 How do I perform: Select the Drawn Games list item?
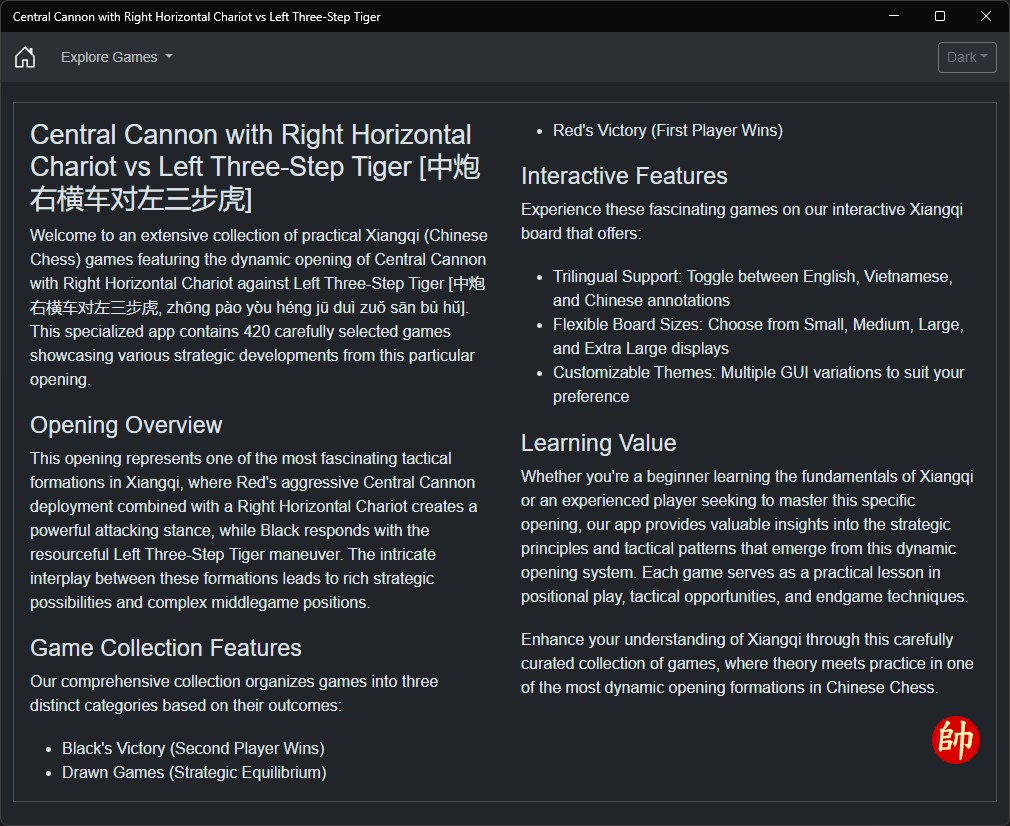pyautogui.click(x=194, y=772)
